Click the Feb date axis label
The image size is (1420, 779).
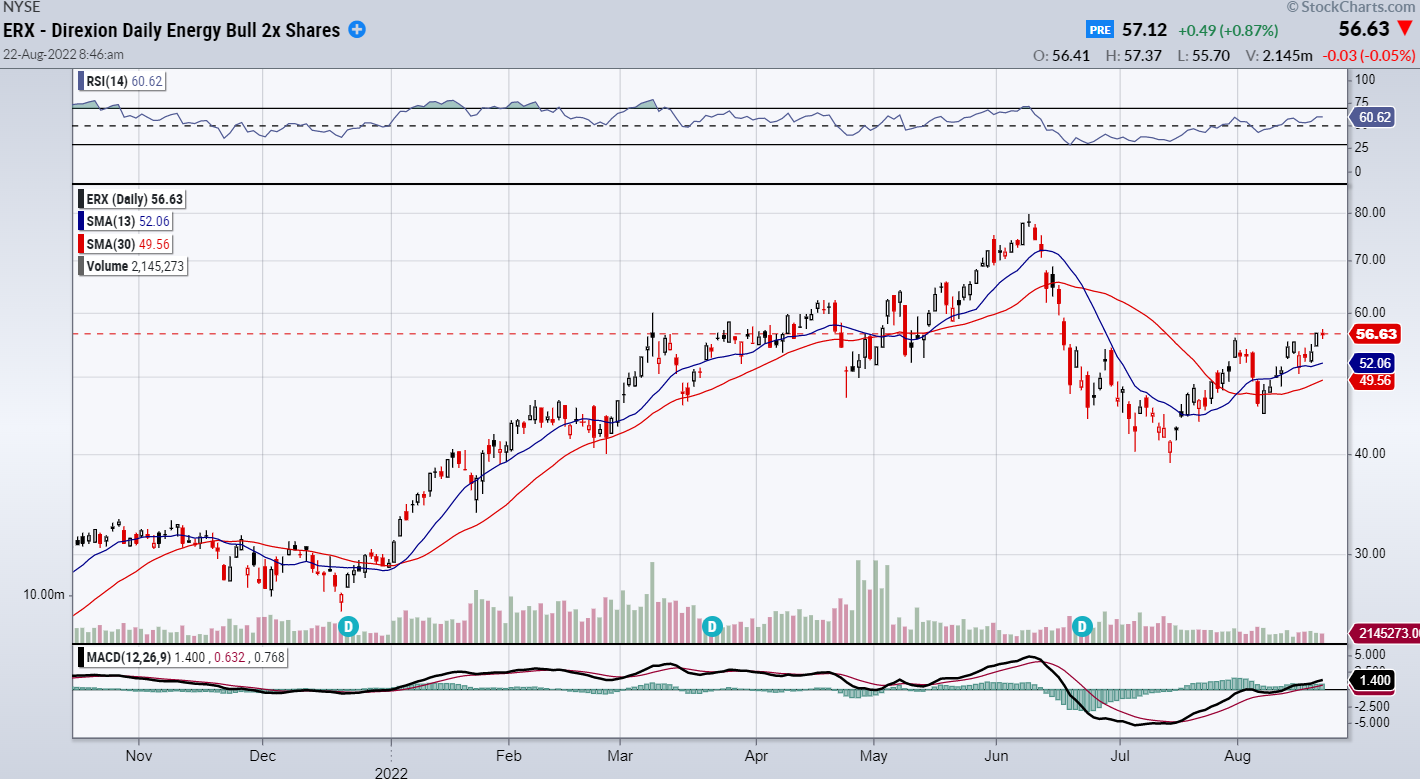[509, 756]
